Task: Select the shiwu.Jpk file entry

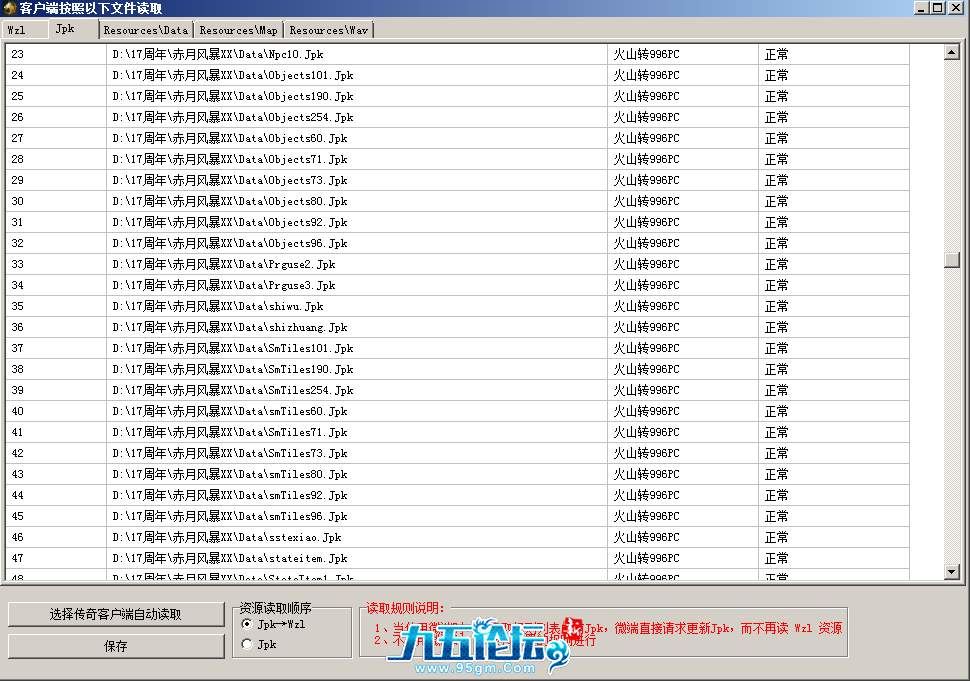Action: pos(217,306)
